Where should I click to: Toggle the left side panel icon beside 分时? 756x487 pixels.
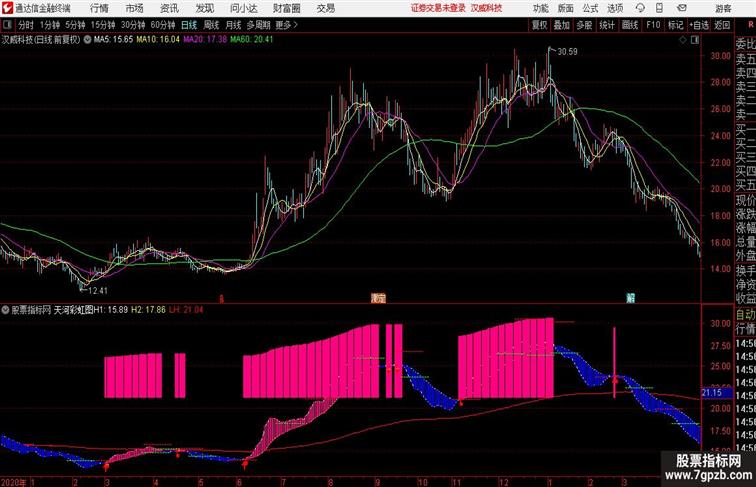(x=7, y=25)
